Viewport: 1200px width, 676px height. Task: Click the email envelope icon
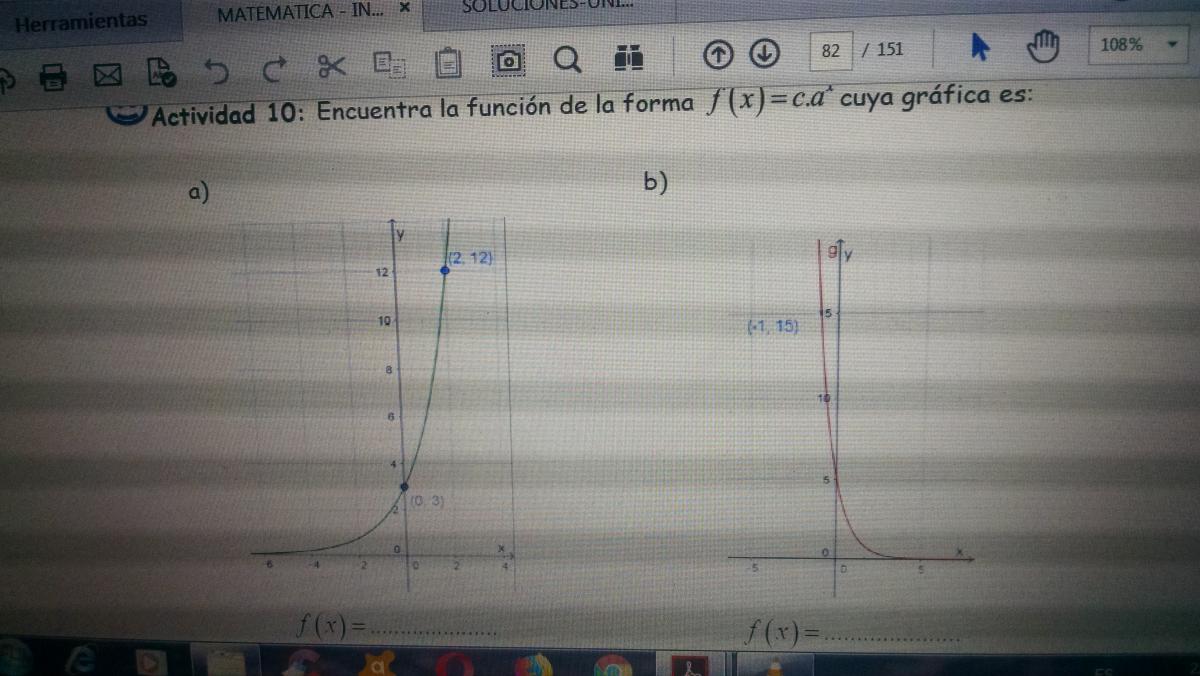coord(107,75)
